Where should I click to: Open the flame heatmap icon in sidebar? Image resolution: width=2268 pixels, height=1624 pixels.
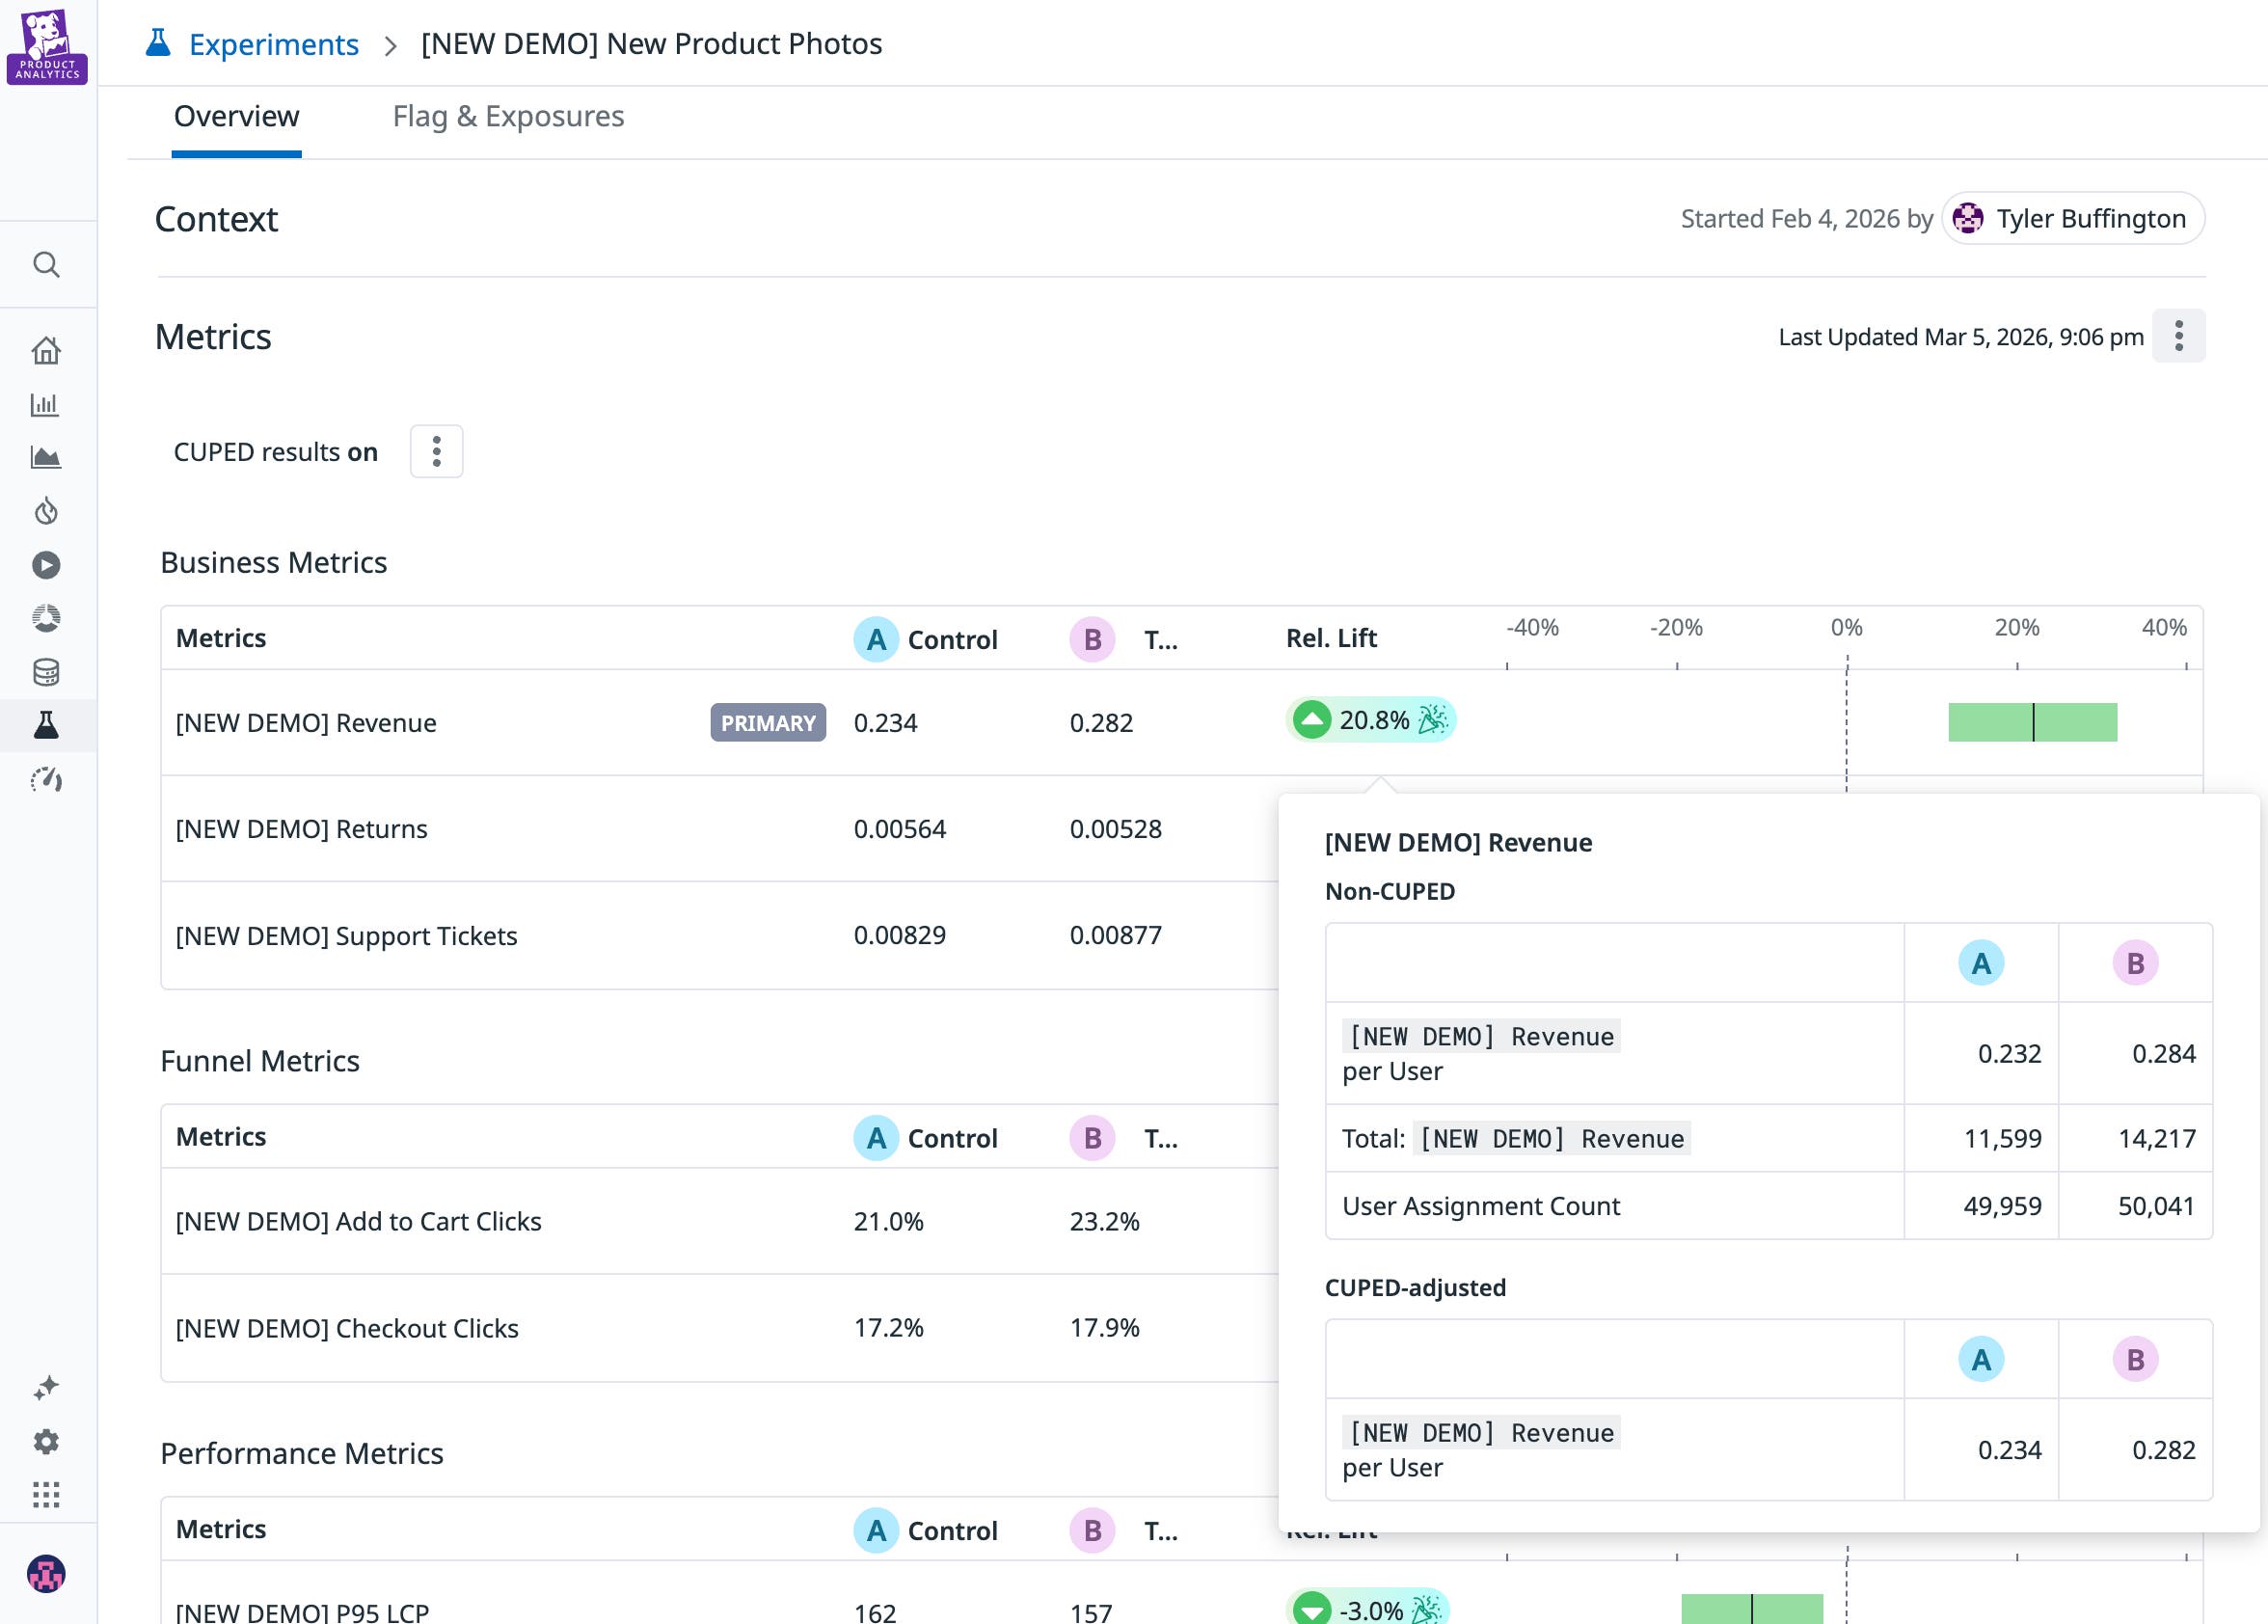pyautogui.click(x=47, y=511)
